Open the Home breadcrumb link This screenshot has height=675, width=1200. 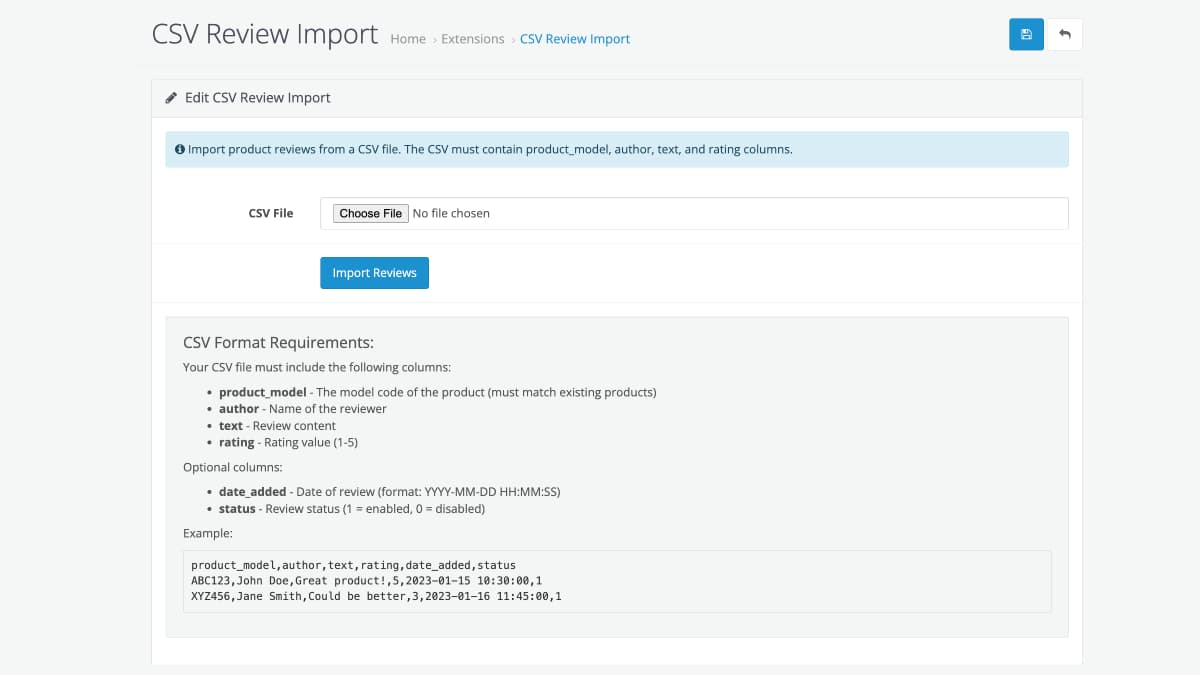tap(408, 39)
